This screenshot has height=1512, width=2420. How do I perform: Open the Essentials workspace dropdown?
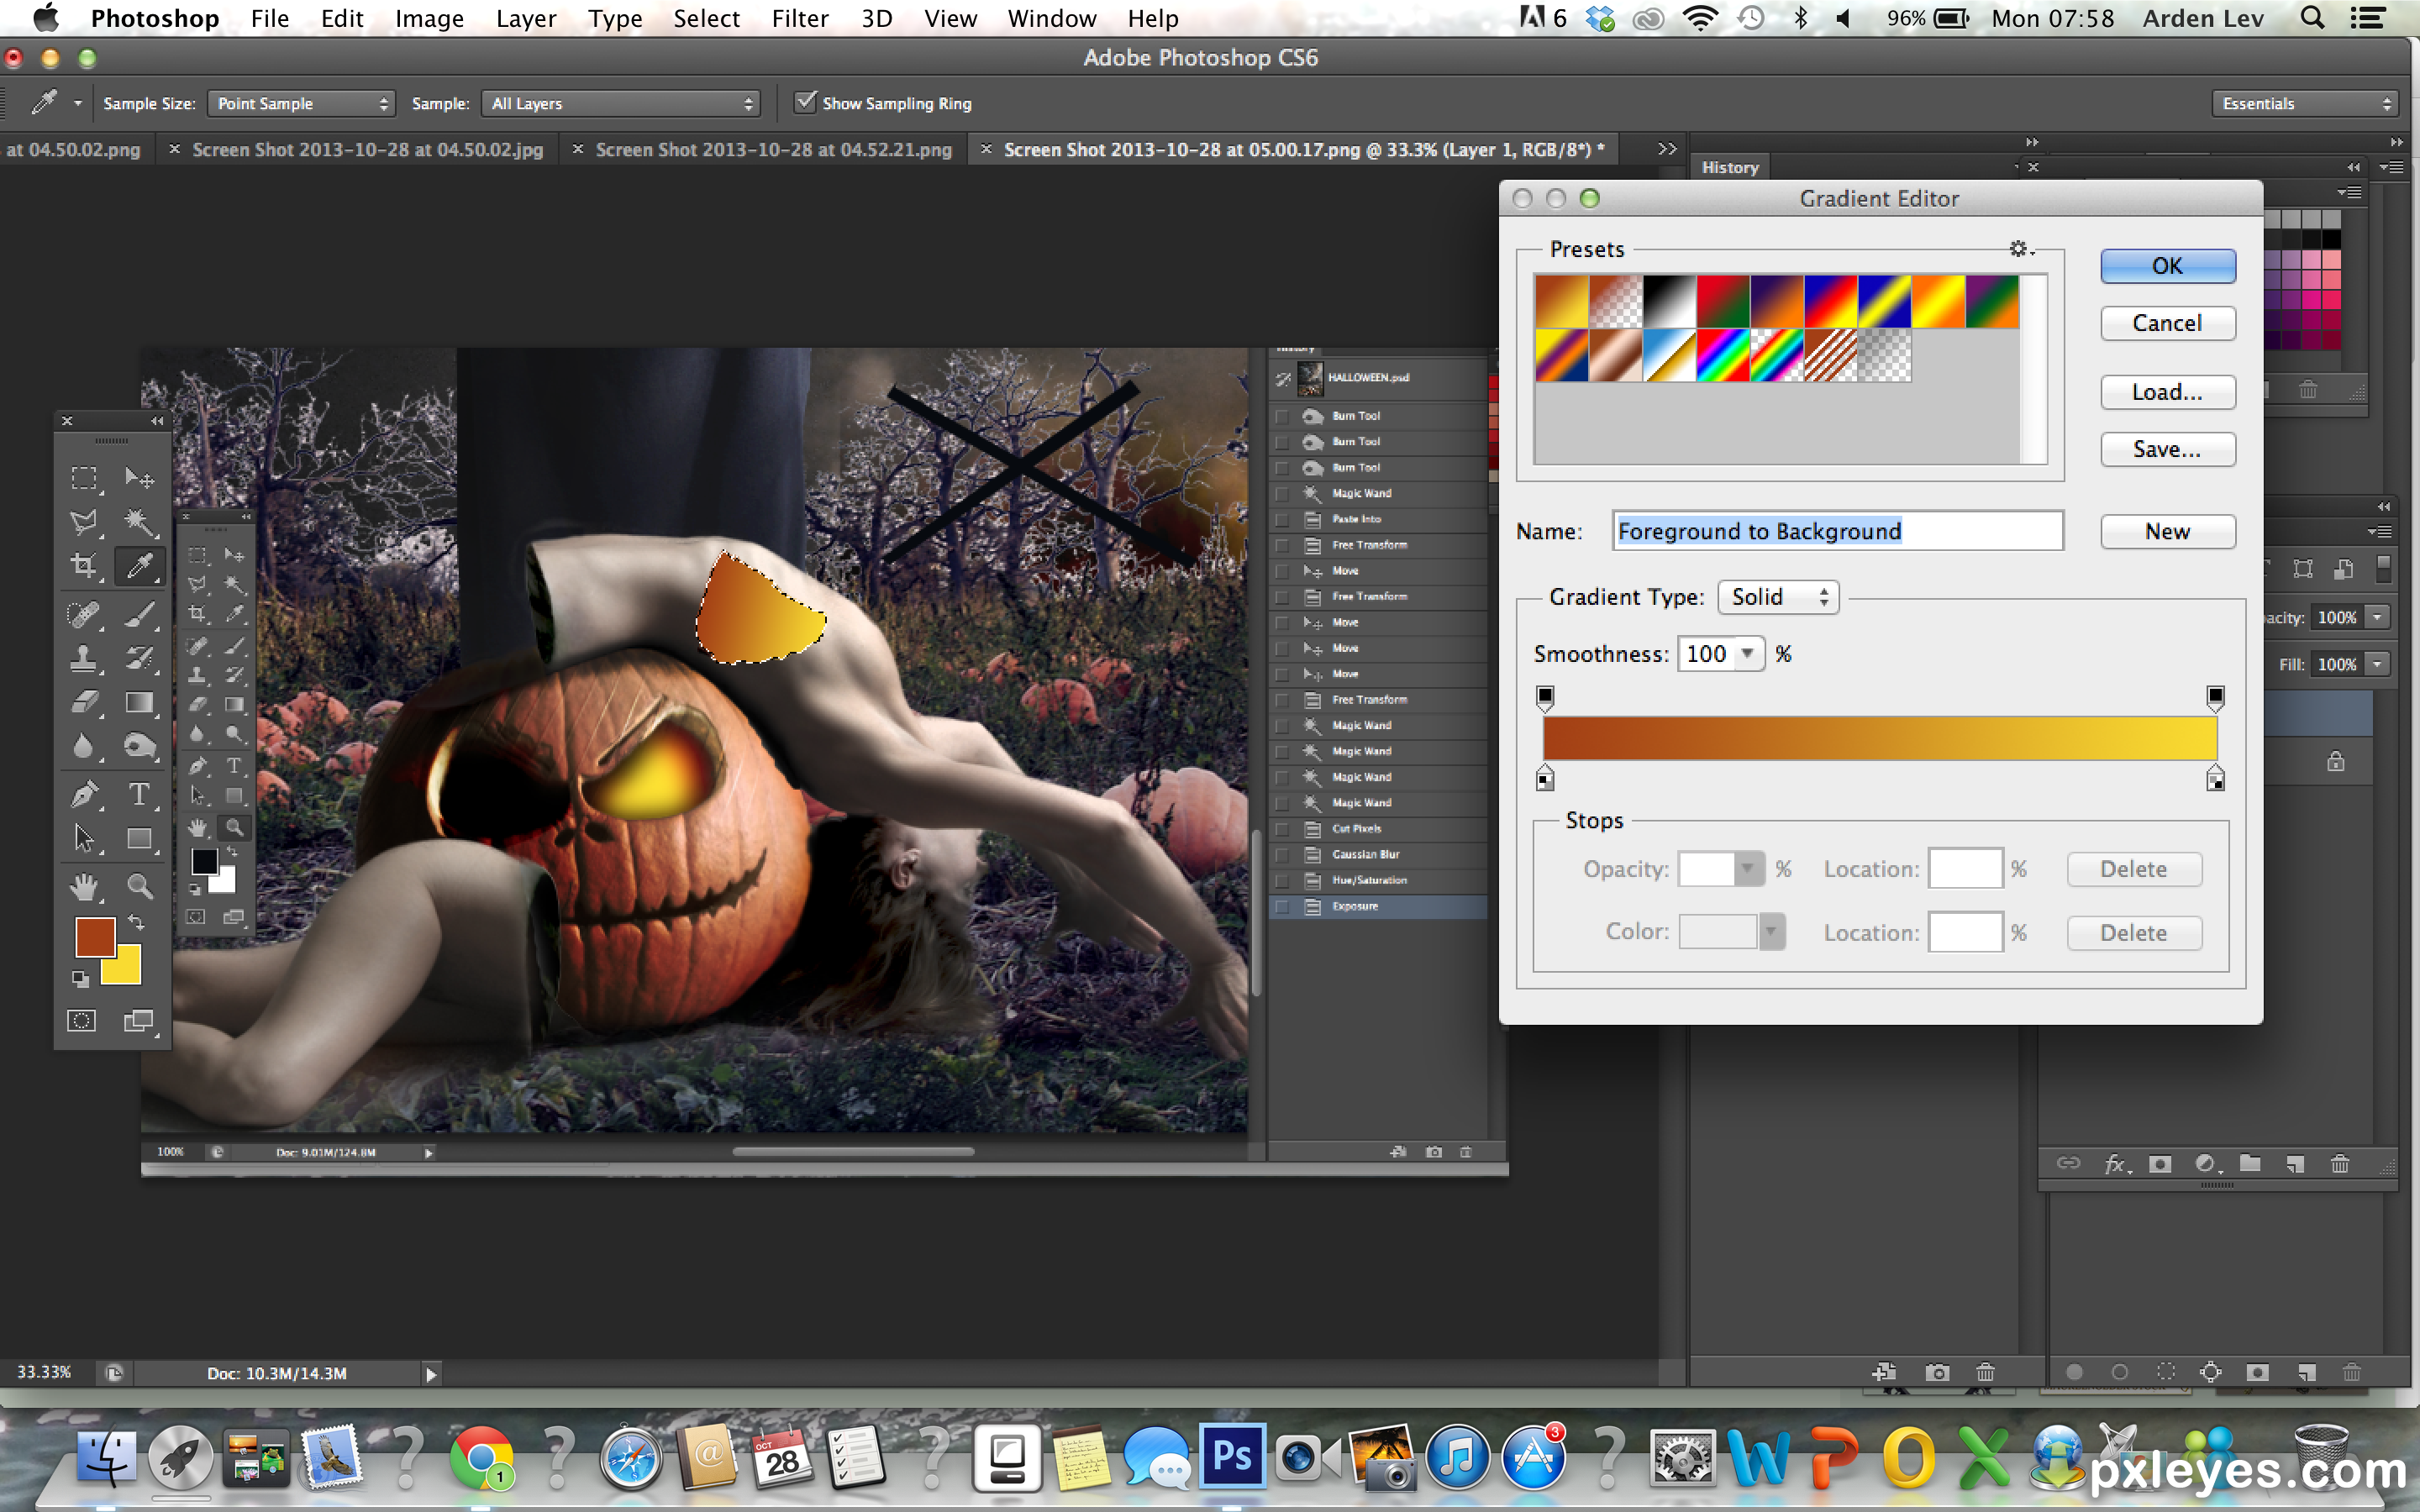click(2305, 103)
